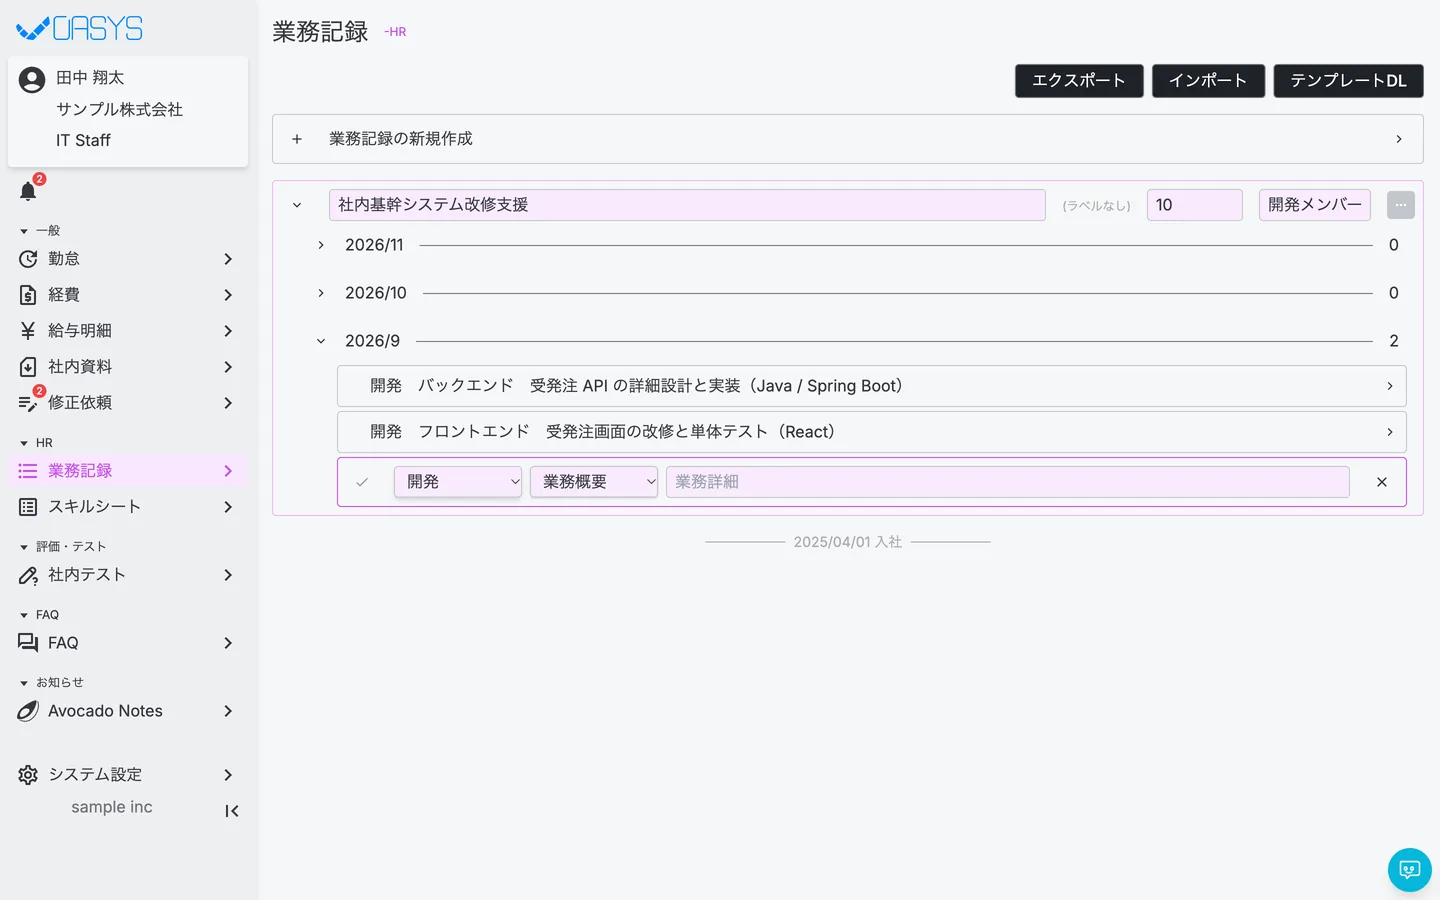This screenshot has width=1440, height=900.
Task: Click the 勤怠 clock icon
Action: [x=28, y=259]
